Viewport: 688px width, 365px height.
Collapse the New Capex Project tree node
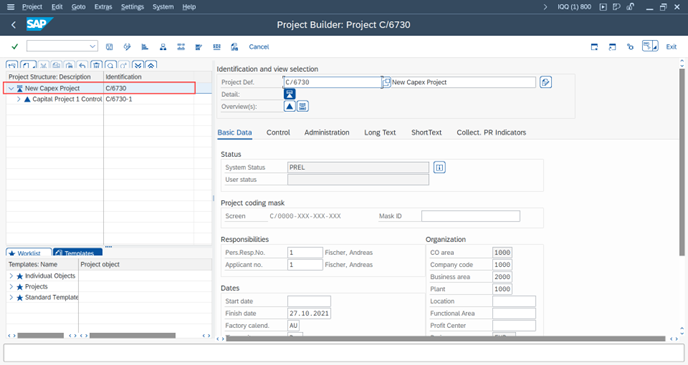[x=11, y=88]
